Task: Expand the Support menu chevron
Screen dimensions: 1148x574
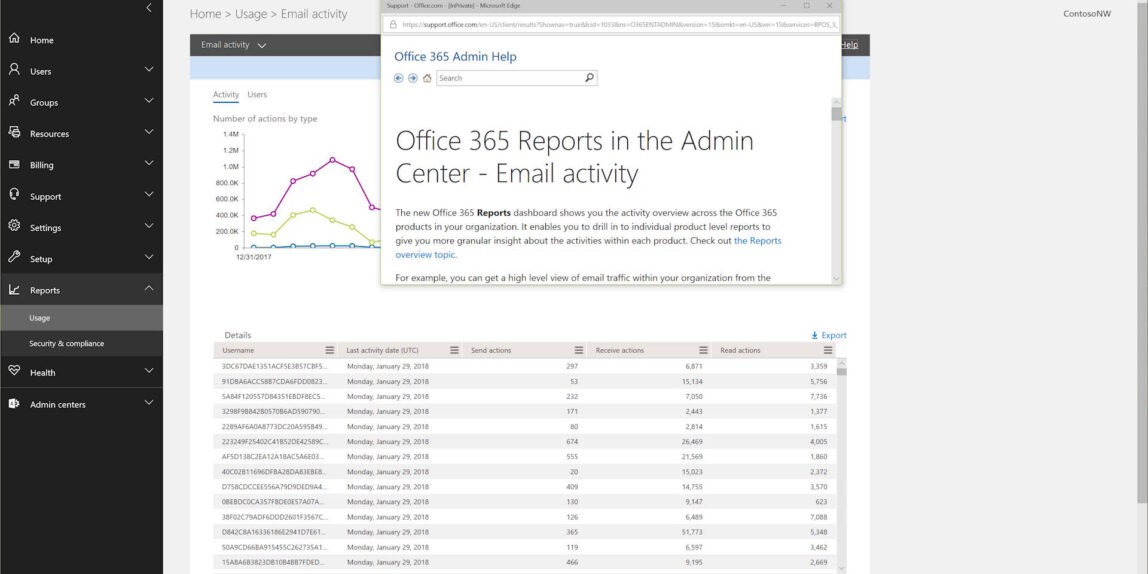Action: pos(149,195)
